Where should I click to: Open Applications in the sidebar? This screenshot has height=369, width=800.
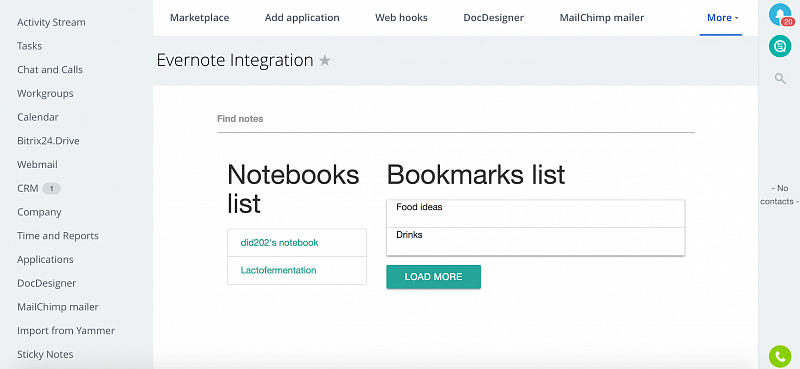pos(45,259)
